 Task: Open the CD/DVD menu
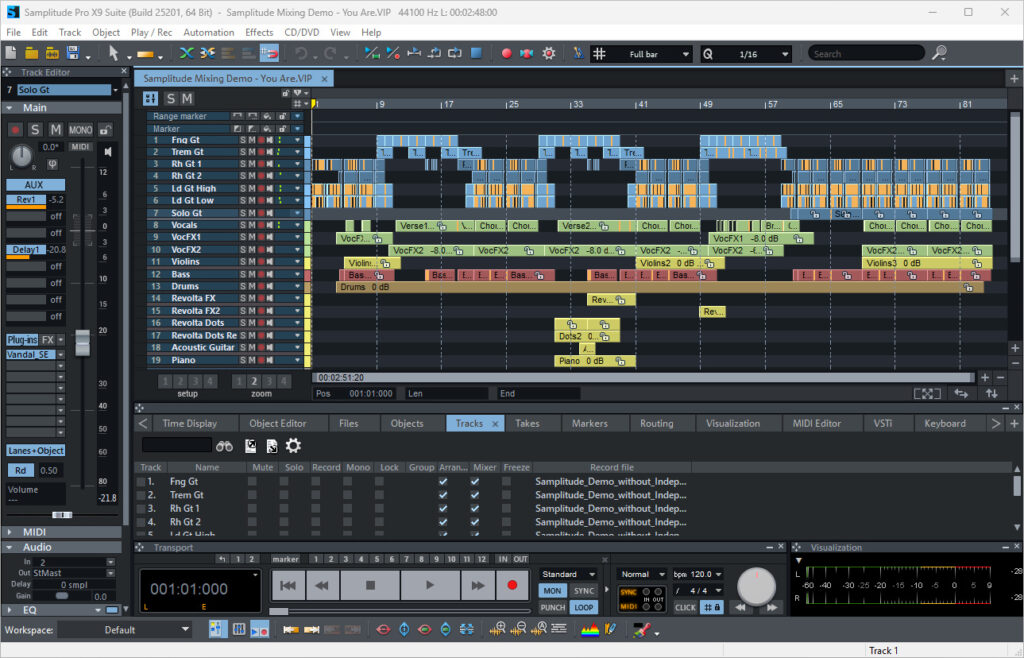click(x=302, y=33)
